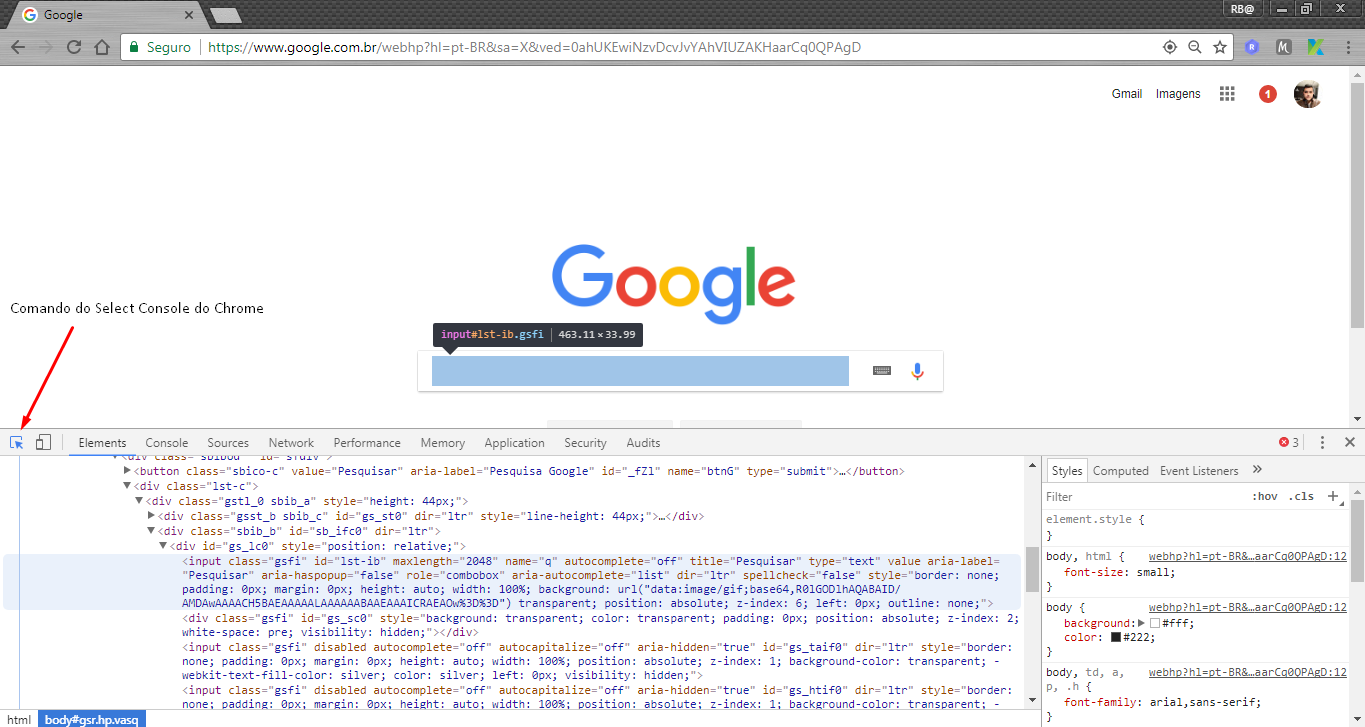1365x727 pixels.
Task: Open the DevTools red error counter
Action: (x=1289, y=442)
